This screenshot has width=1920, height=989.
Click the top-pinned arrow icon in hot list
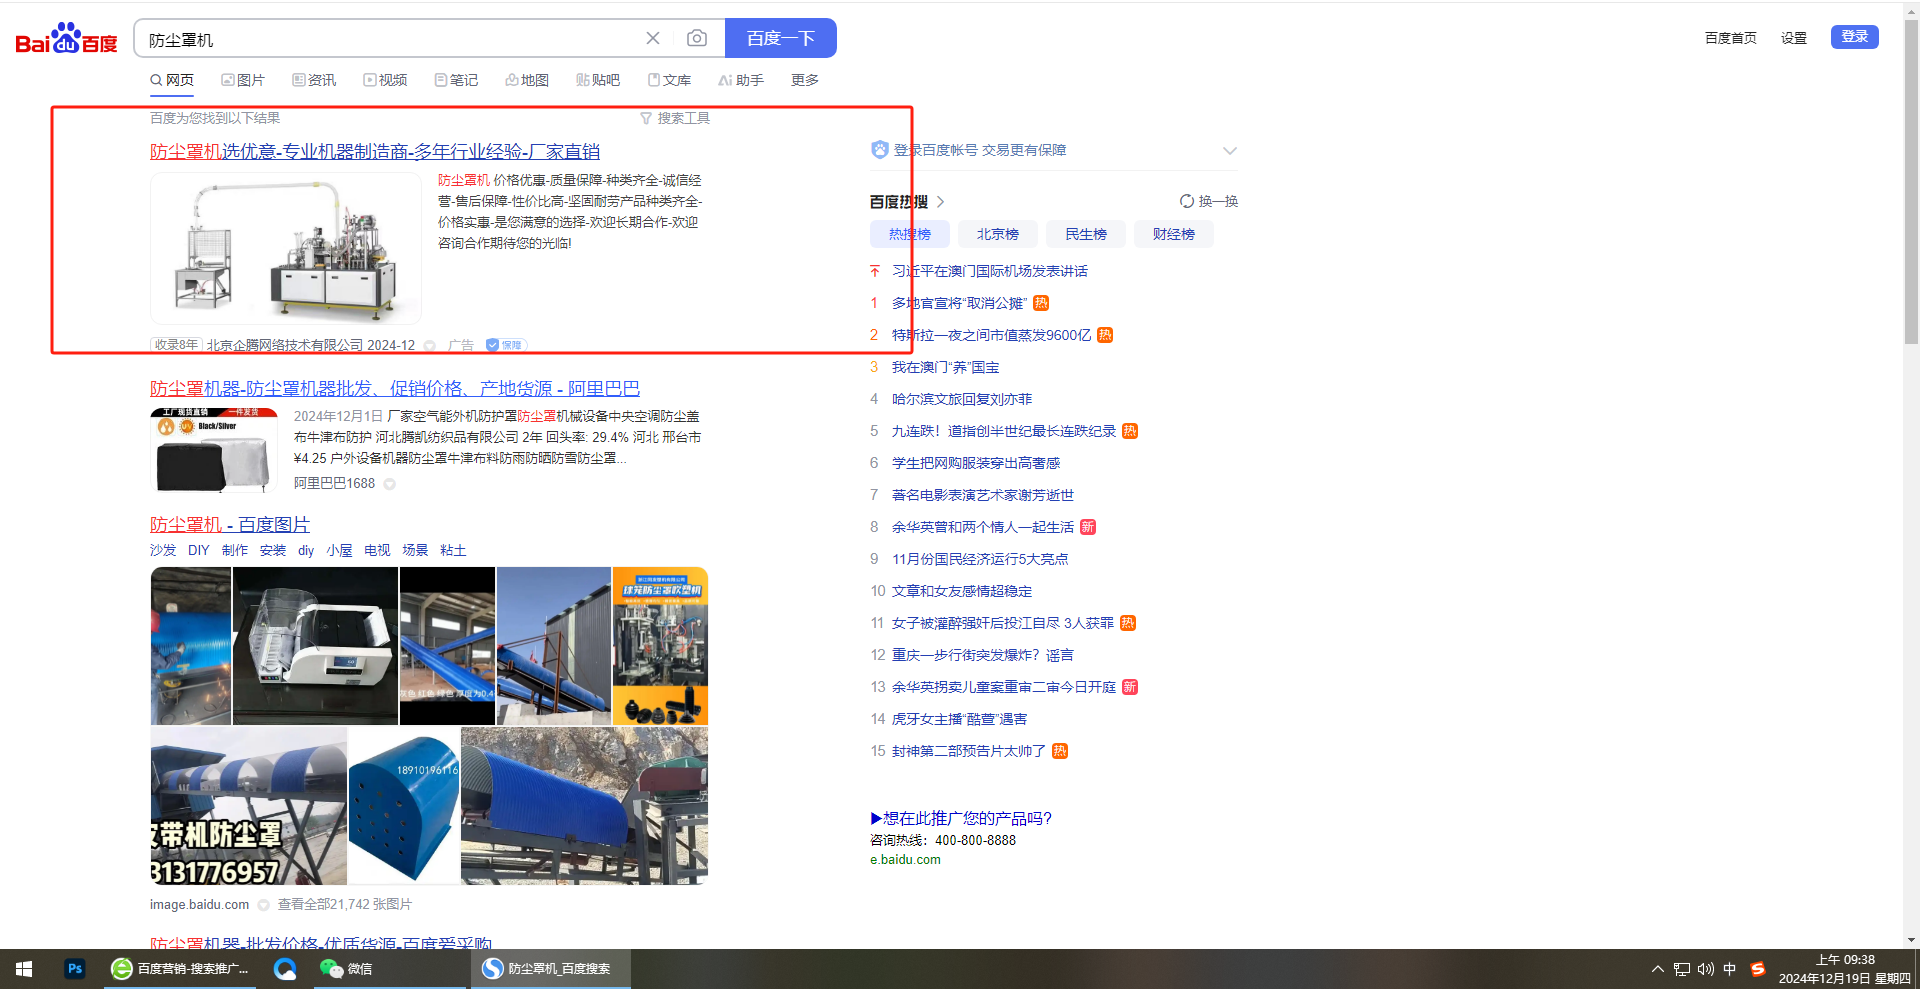(x=875, y=271)
